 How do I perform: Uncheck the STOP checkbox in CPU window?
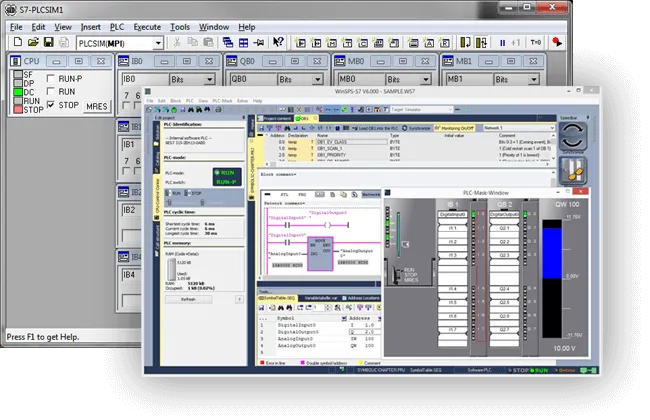click(51, 104)
